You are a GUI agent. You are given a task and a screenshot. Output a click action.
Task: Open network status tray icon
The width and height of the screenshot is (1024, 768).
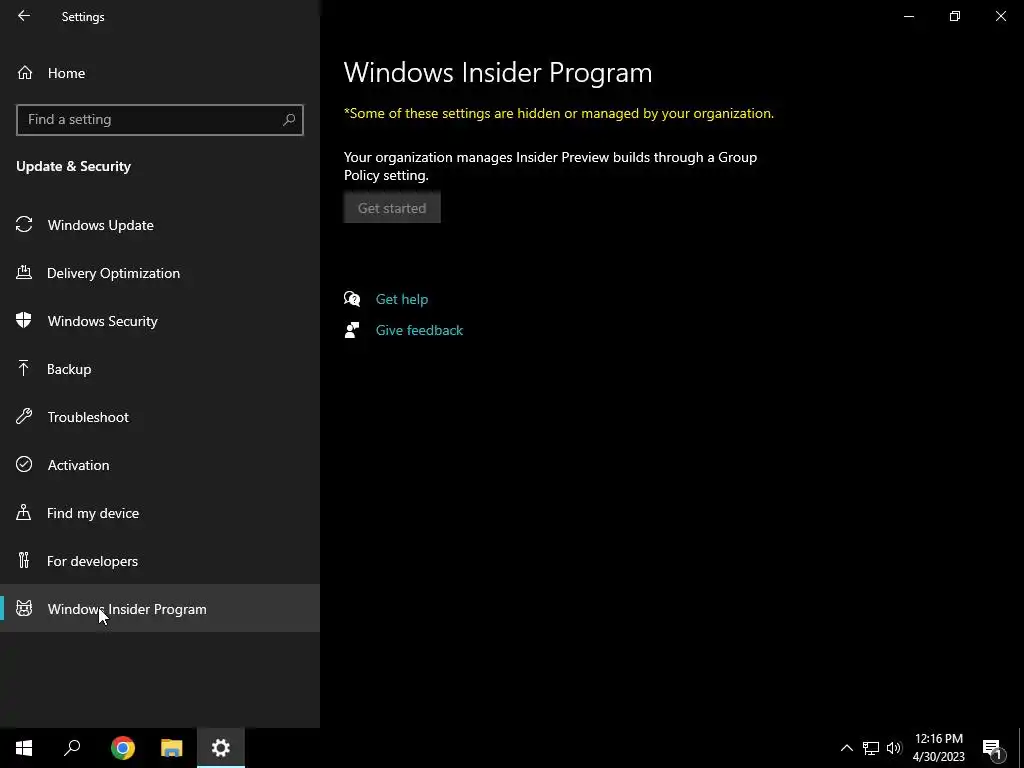871,748
